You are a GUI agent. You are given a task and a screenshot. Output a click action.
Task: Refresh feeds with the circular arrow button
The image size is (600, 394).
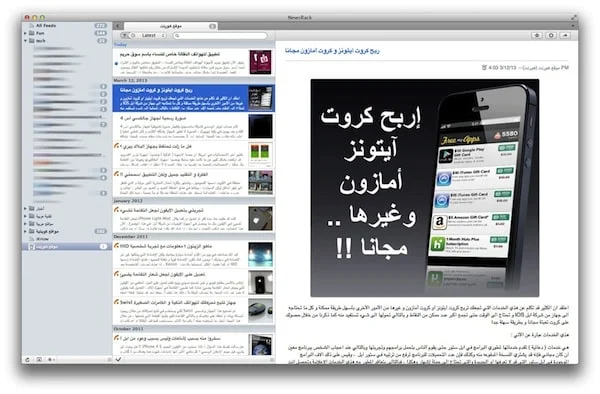(28, 360)
